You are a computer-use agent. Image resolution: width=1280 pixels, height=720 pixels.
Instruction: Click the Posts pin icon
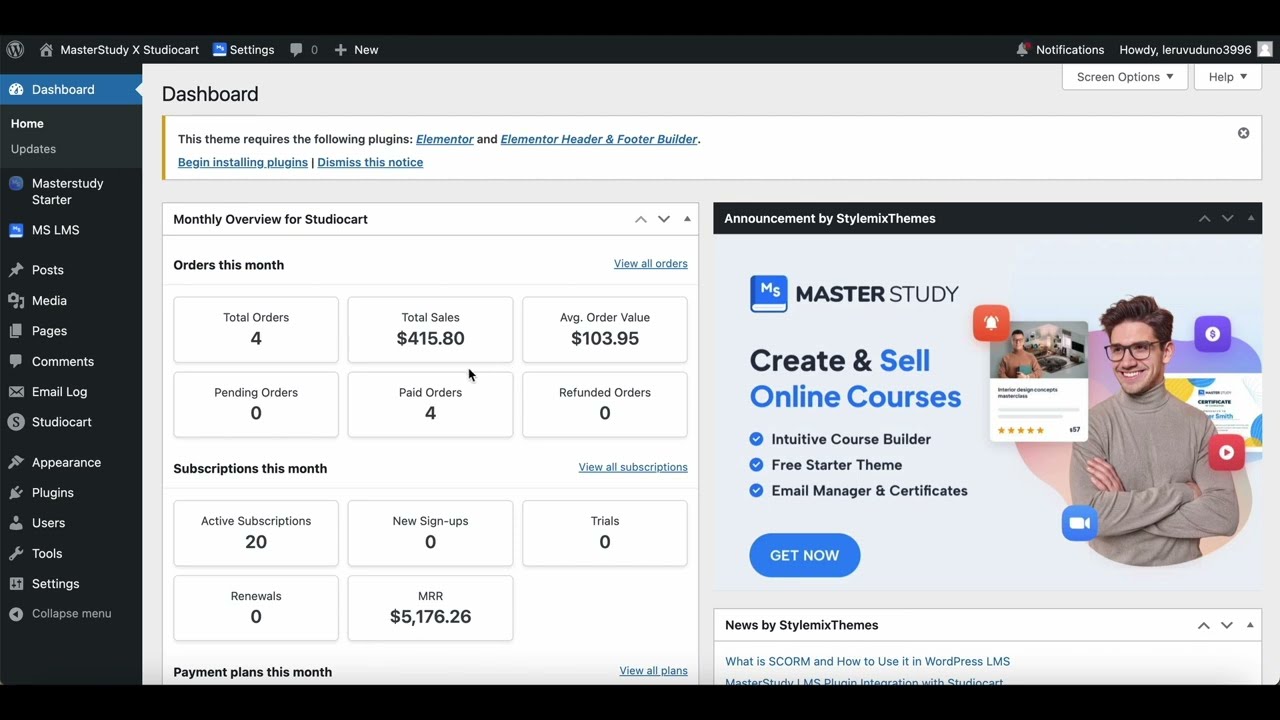pos(16,270)
